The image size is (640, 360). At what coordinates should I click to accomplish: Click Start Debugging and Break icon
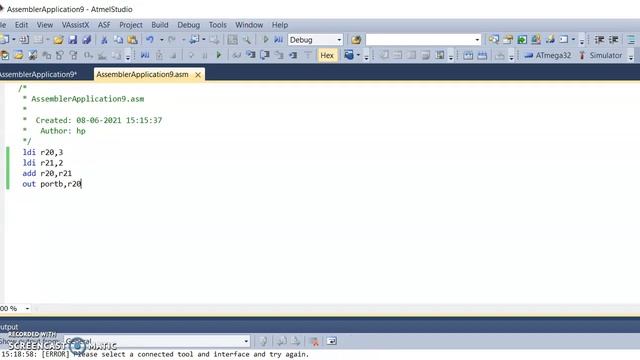[279, 40]
